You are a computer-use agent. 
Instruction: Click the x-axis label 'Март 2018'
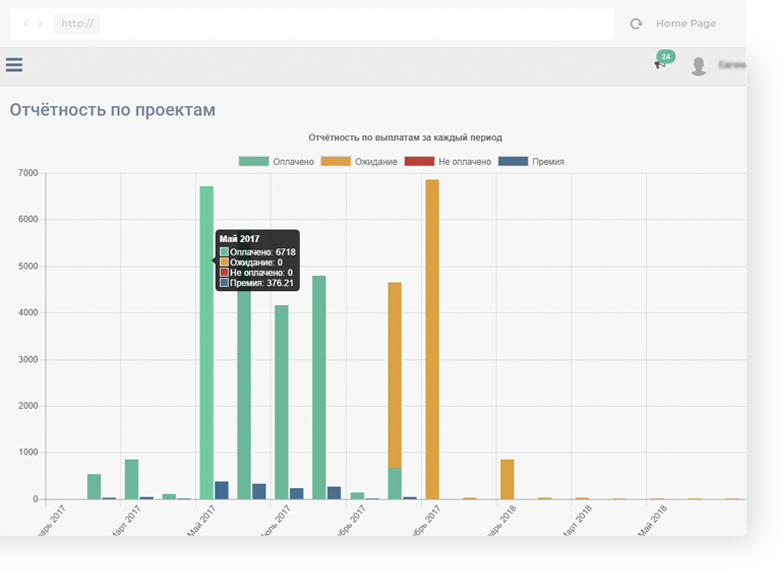point(577,520)
